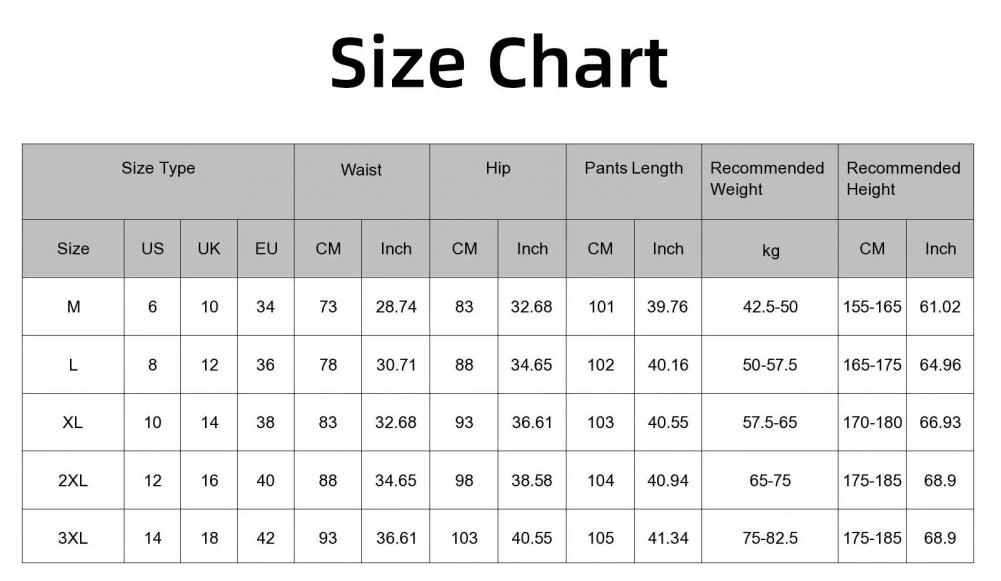Select the M size row label

click(x=73, y=307)
